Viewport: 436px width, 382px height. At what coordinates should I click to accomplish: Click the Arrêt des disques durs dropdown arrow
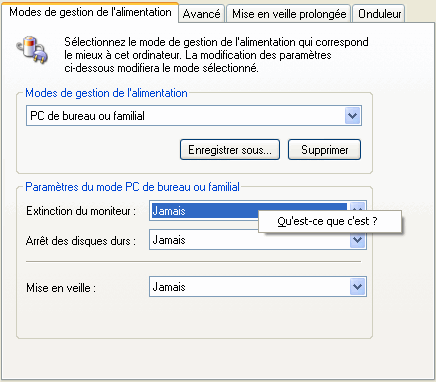[358, 240]
